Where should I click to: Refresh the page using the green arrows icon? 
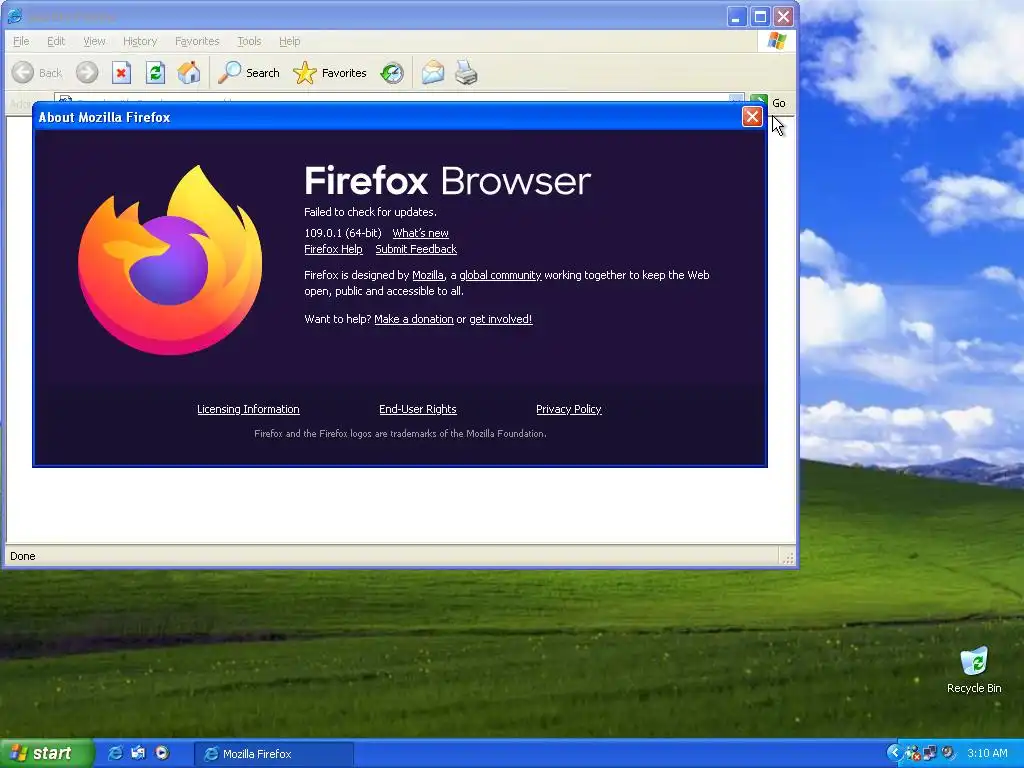pos(155,72)
